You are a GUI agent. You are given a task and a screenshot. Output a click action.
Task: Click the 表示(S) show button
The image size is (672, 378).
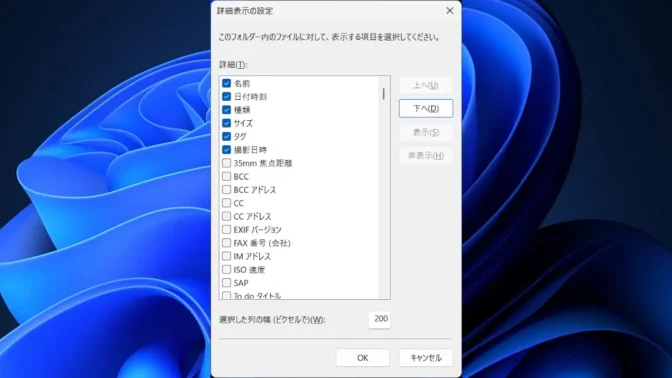[x=426, y=132]
